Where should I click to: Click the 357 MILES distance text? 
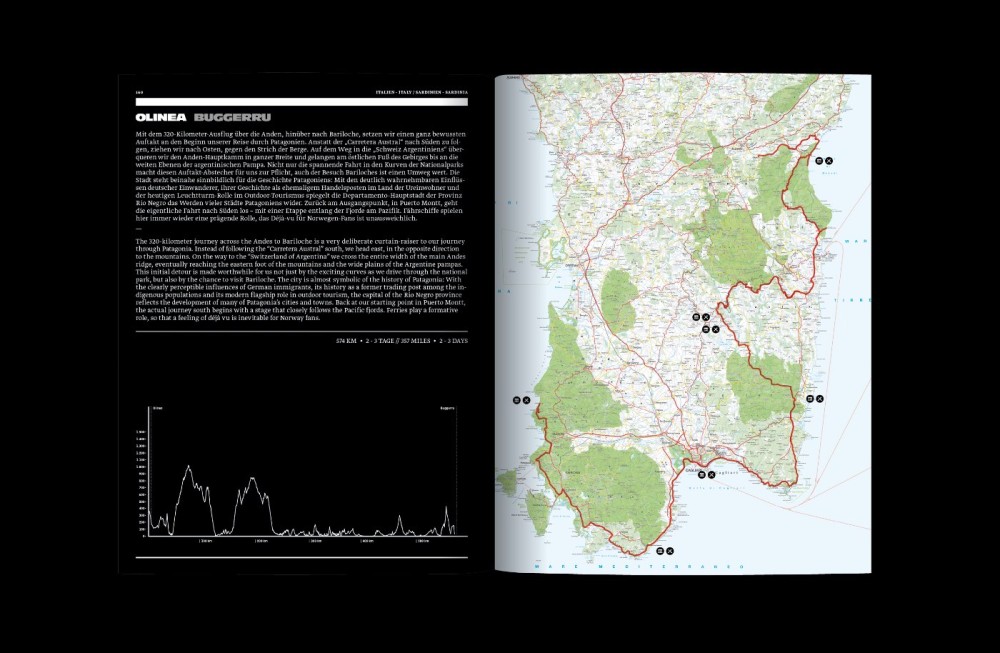(x=415, y=341)
